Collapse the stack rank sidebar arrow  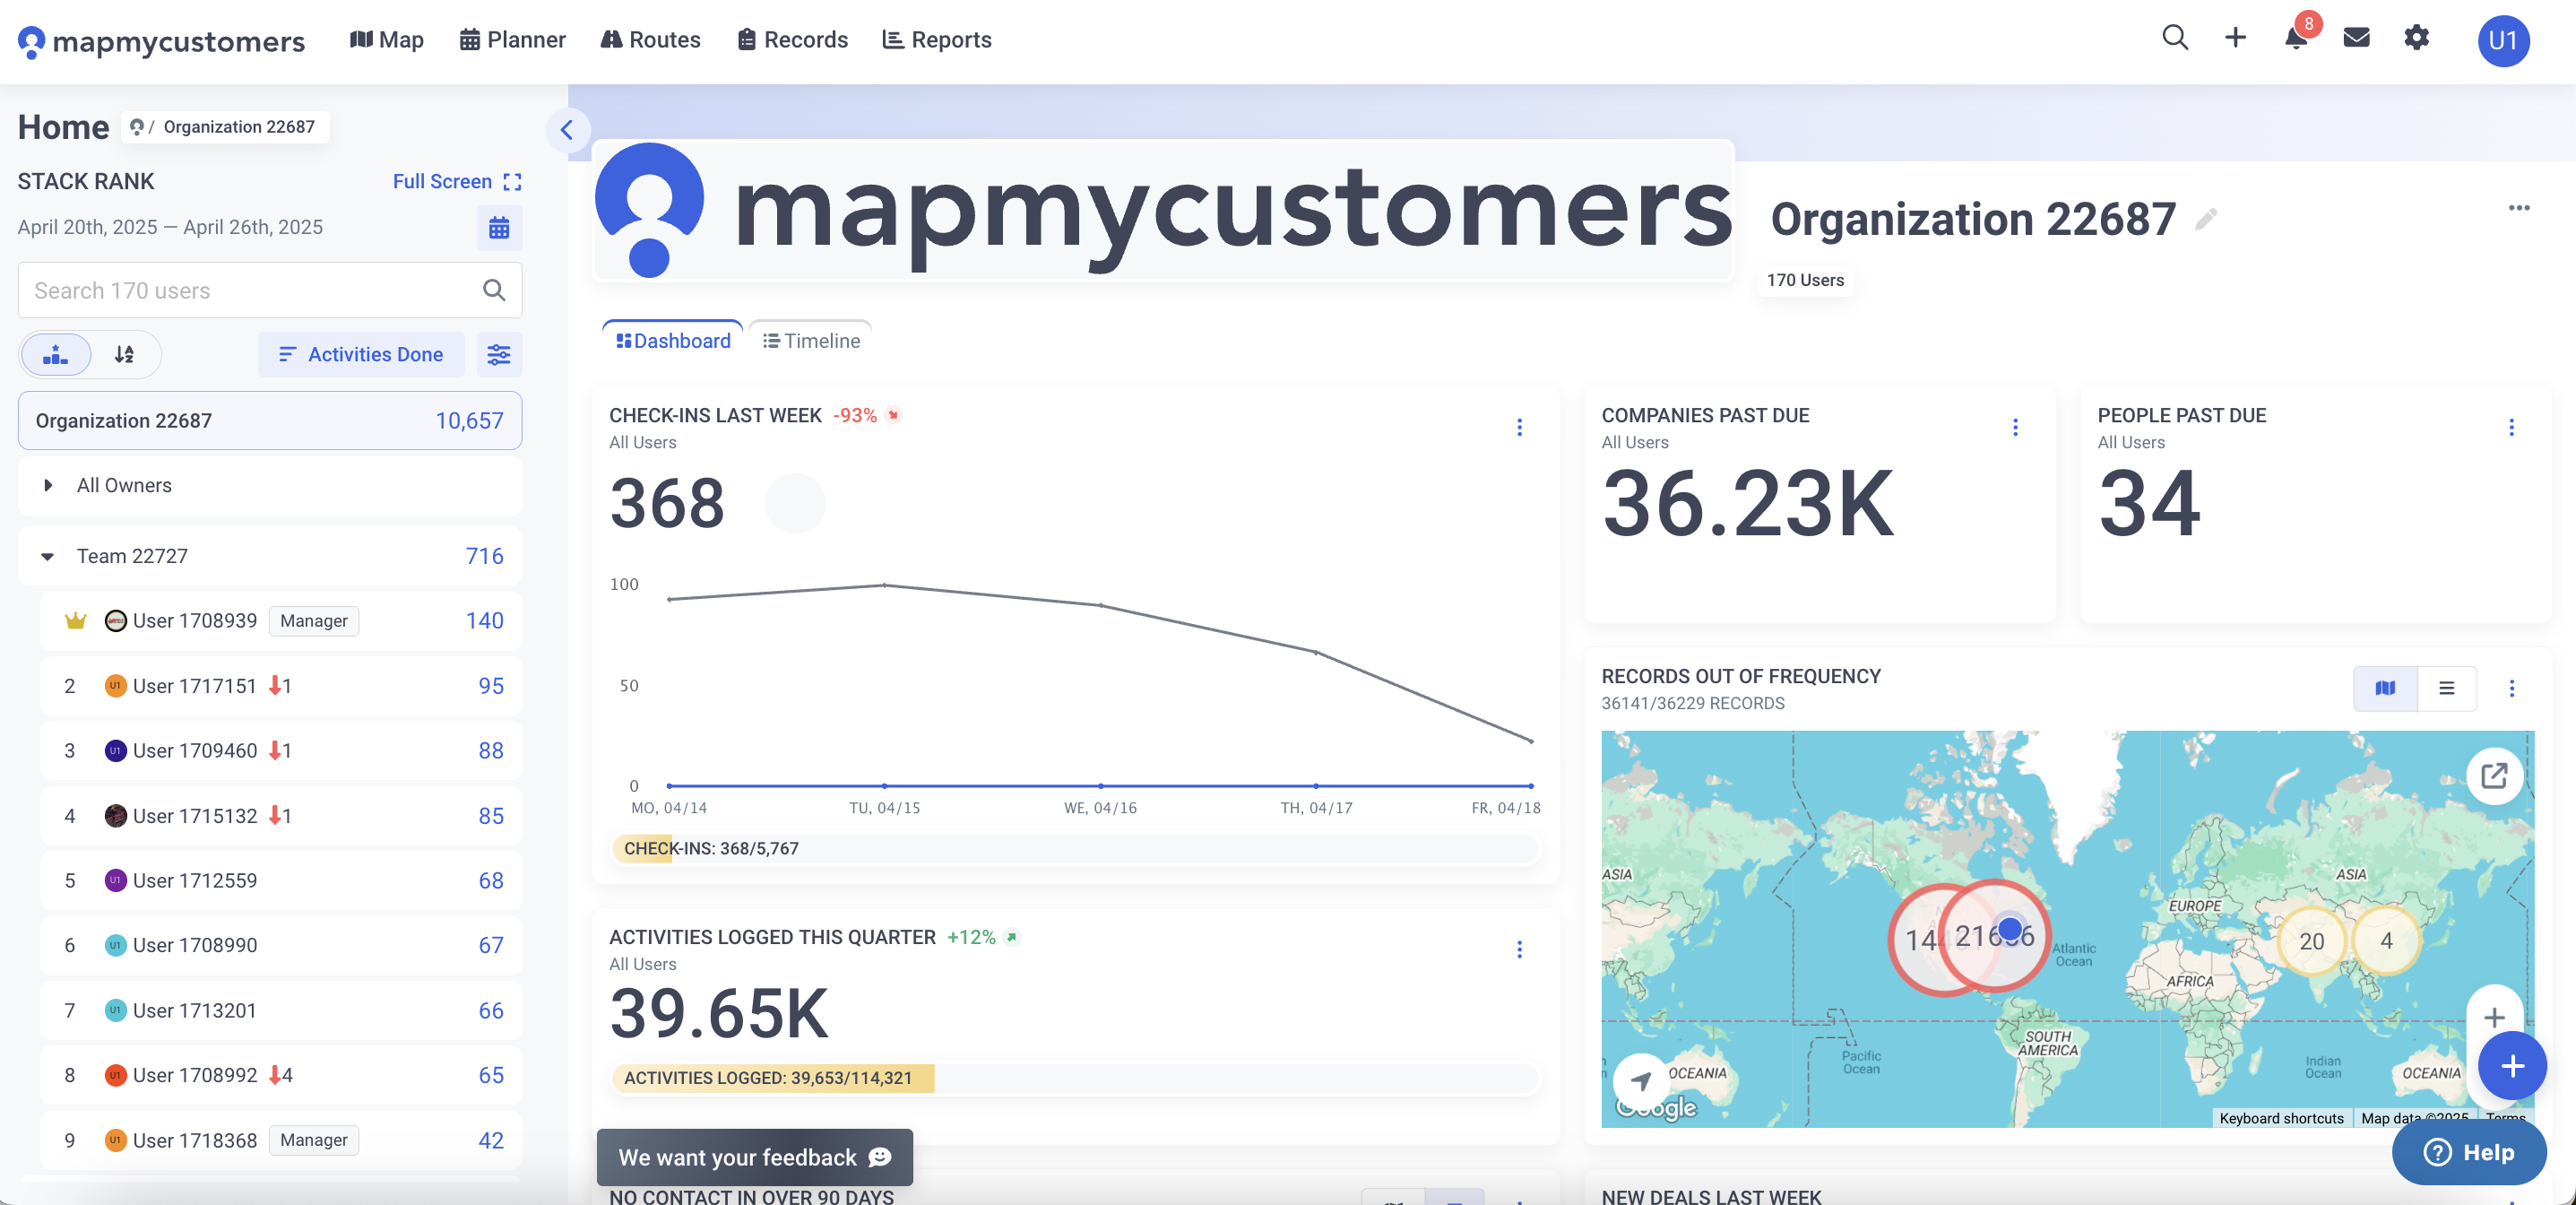(x=567, y=130)
